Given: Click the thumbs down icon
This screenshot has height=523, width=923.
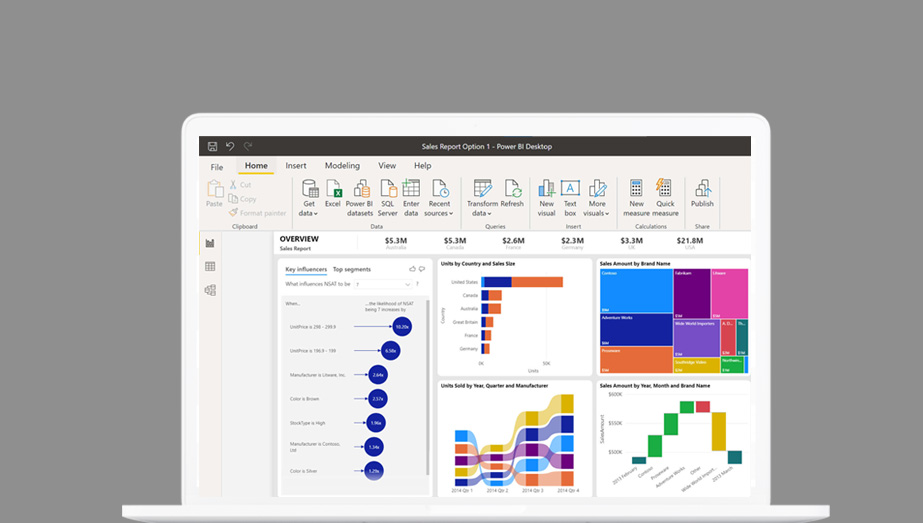Looking at the screenshot, I should (x=421, y=269).
